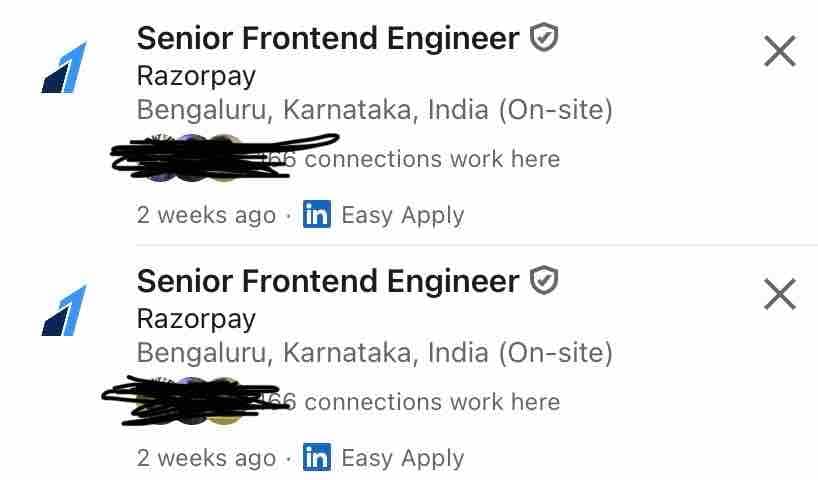Viewport: 818px width, 480px height.
Task: Click the verified shield badge in the second listing
Action: click(543, 281)
